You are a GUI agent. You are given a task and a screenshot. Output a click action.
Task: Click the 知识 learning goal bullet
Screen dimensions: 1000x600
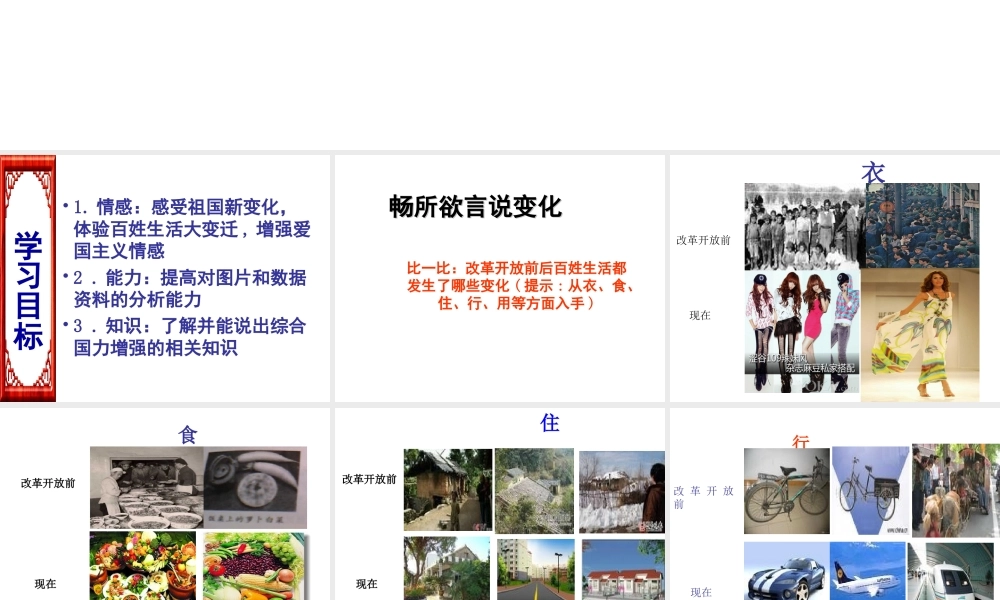click(x=187, y=337)
